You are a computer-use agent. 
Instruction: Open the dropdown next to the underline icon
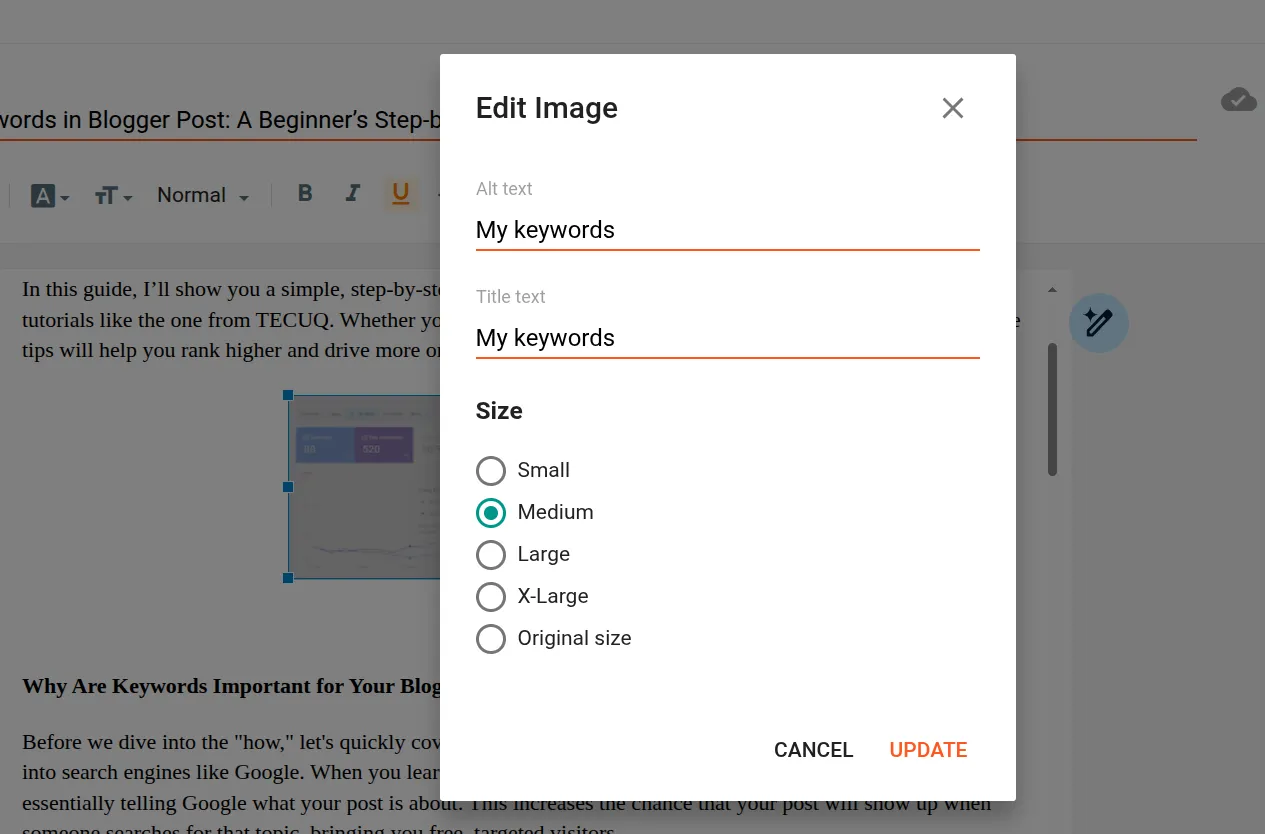point(437,195)
